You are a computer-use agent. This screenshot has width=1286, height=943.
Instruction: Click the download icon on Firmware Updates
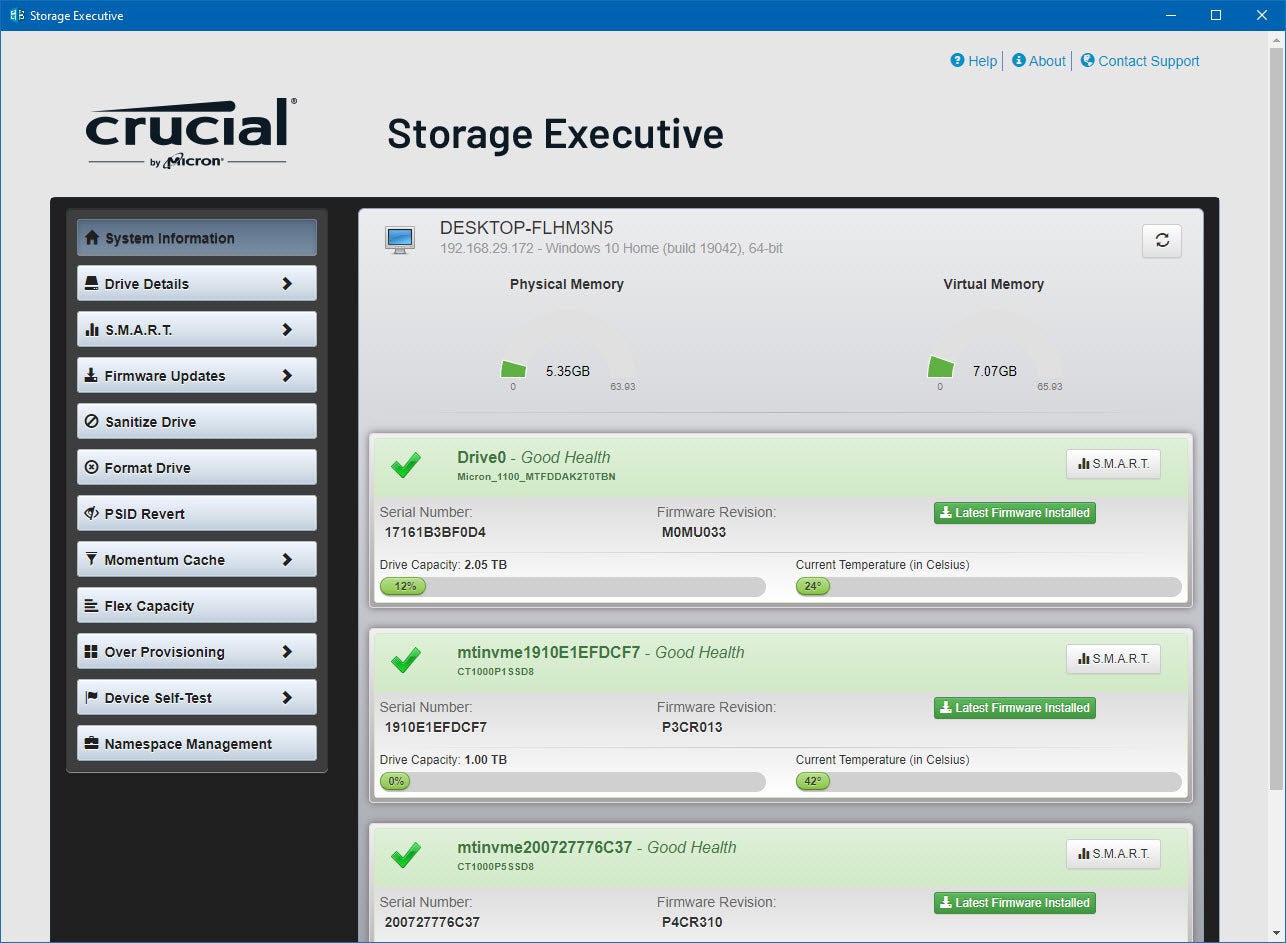[x=91, y=375]
